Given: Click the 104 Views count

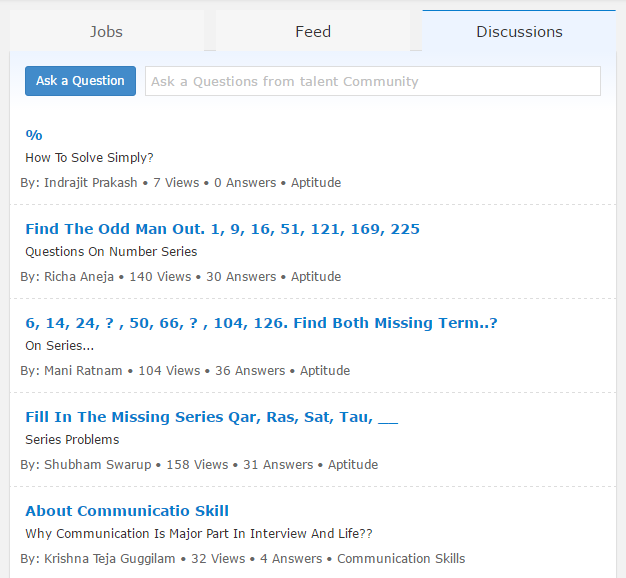Looking at the screenshot, I should click(x=169, y=371).
